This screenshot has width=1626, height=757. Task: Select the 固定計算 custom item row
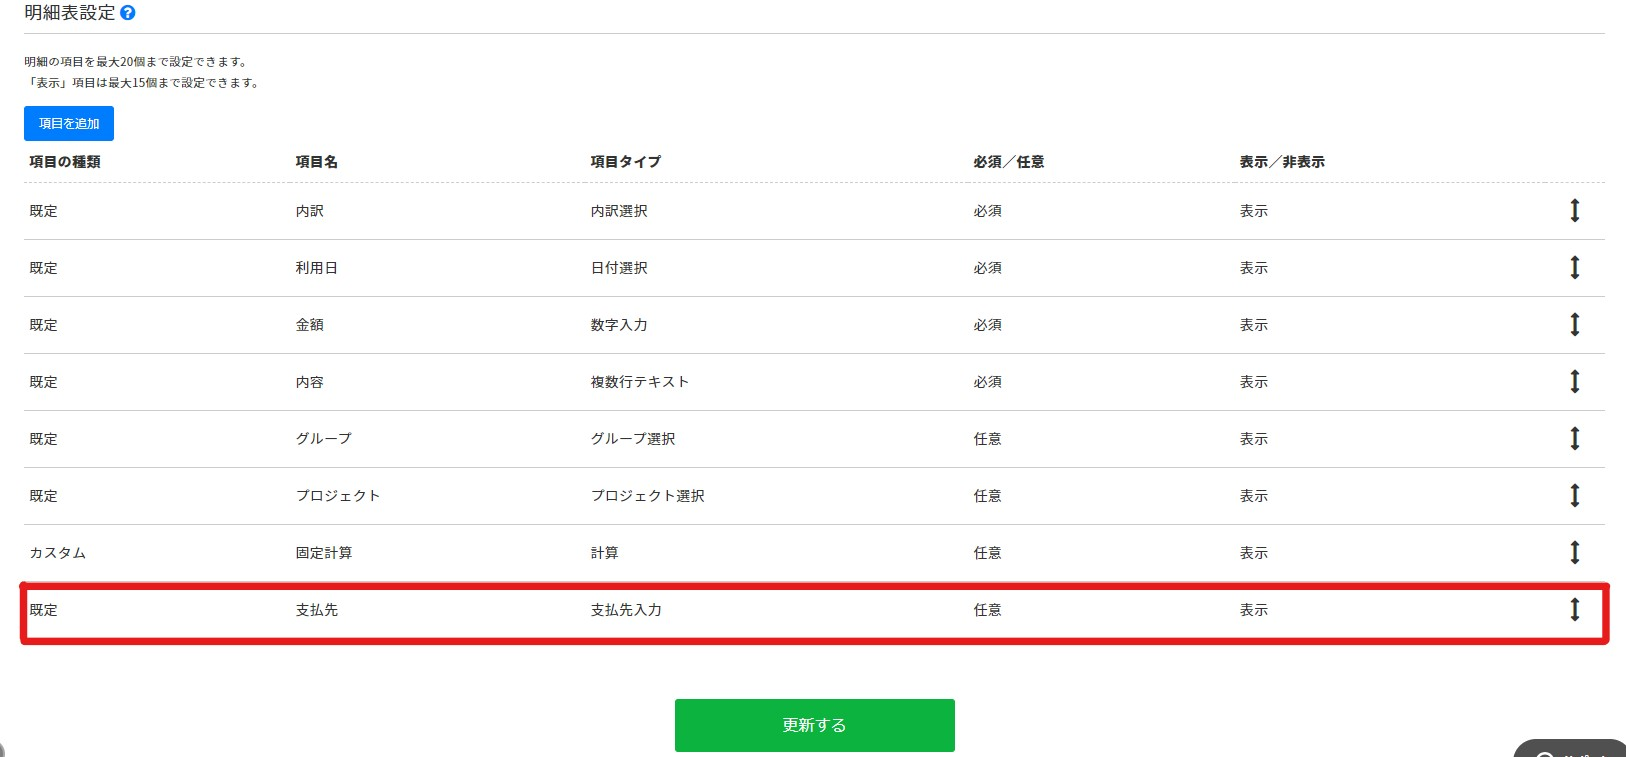point(324,553)
